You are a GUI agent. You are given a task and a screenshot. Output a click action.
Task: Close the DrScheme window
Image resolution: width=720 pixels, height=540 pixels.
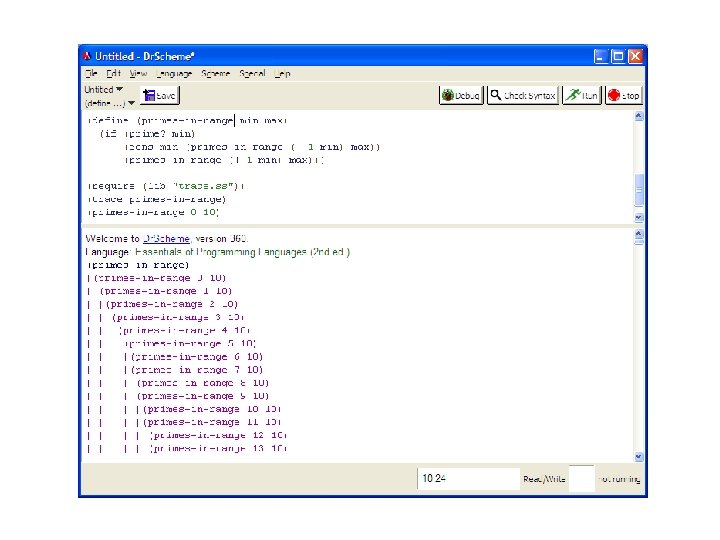pyautogui.click(x=635, y=56)
